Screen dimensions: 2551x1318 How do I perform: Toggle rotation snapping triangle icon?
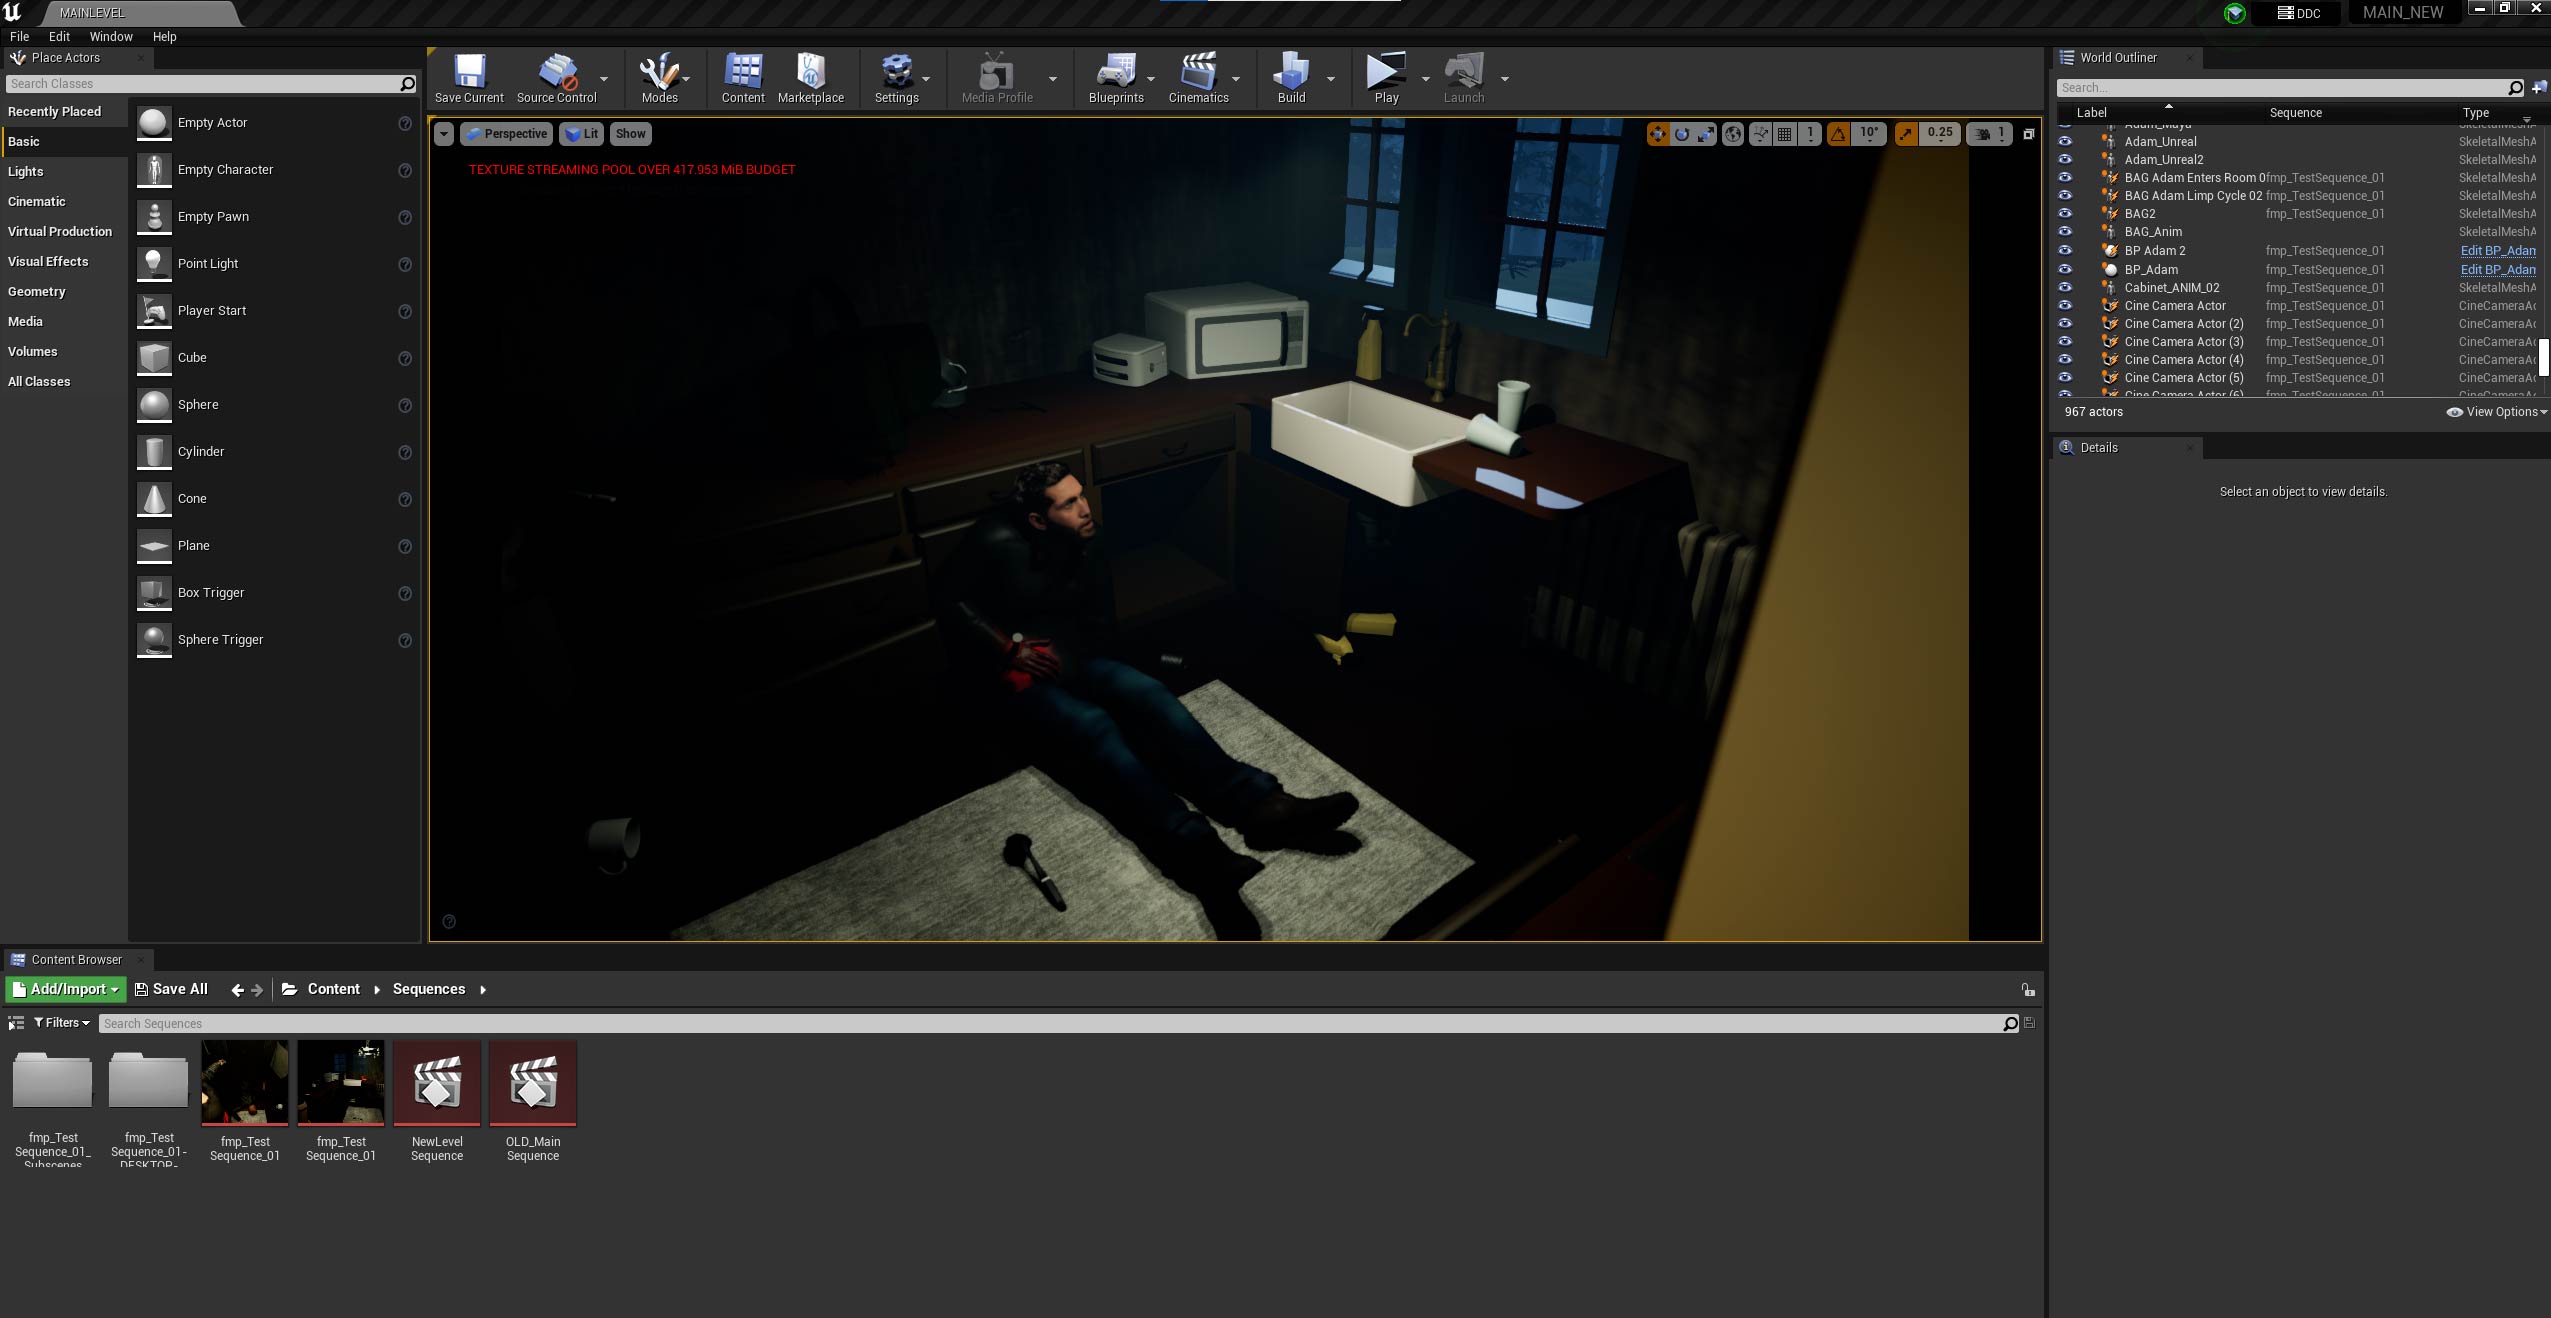click(1838, 134)
